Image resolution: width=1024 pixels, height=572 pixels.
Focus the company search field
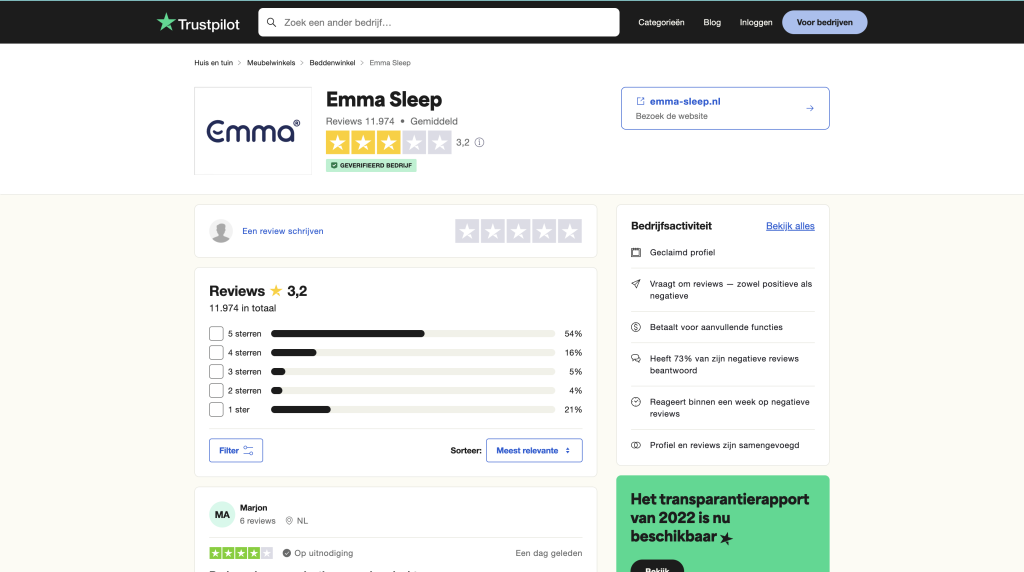coord(438,22)
